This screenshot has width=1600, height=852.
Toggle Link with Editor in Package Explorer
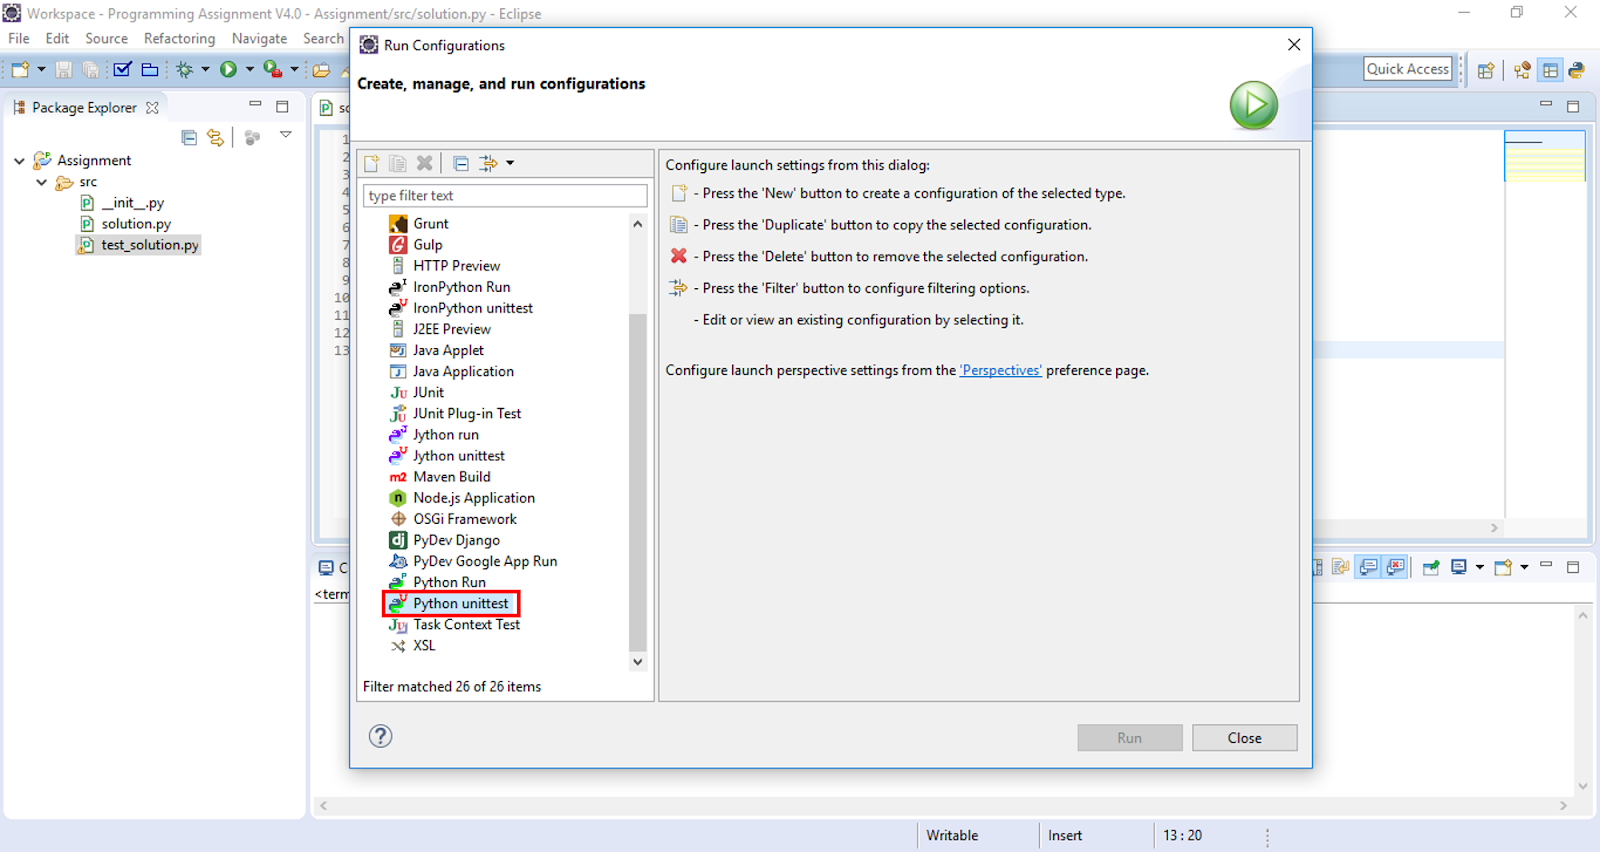point(215,138)
